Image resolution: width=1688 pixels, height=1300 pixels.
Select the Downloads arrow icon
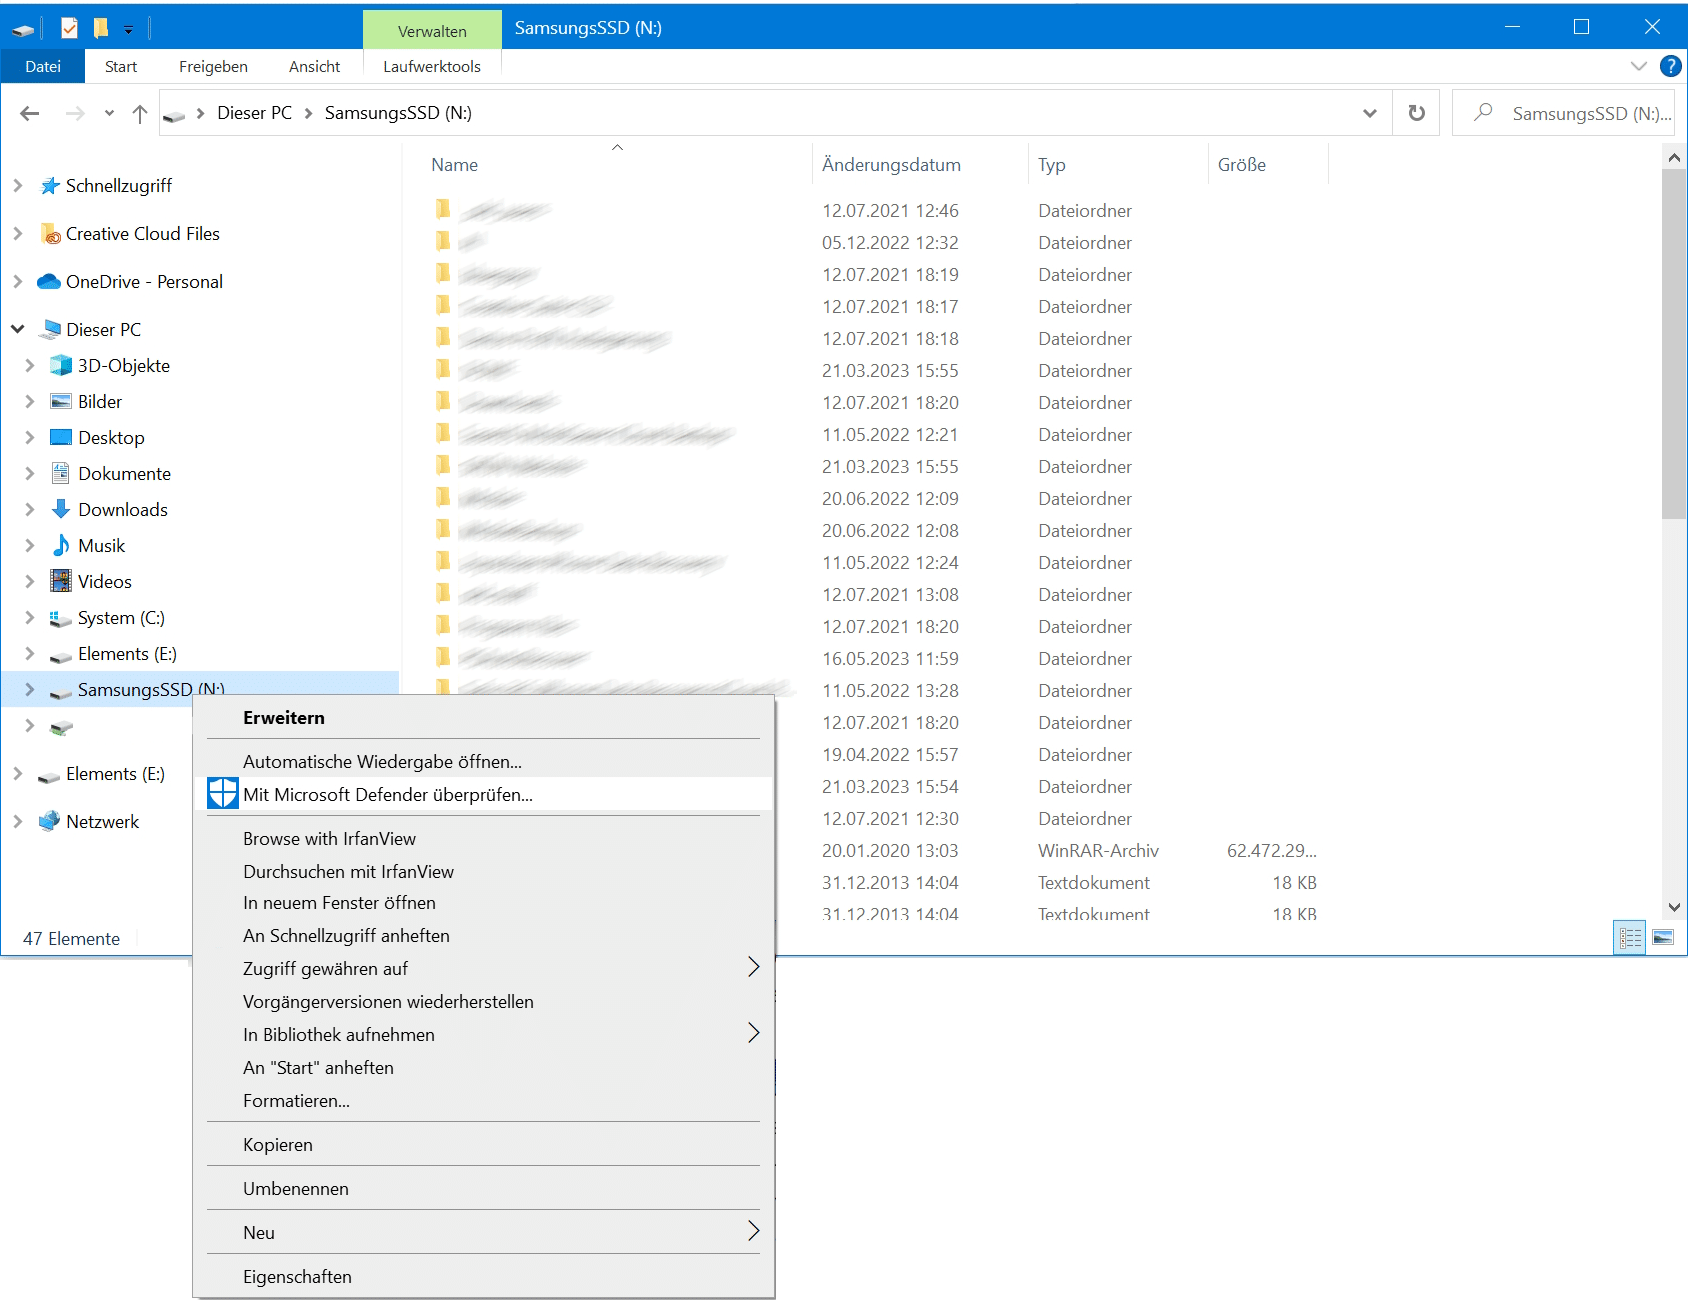(x=61, y=509)
